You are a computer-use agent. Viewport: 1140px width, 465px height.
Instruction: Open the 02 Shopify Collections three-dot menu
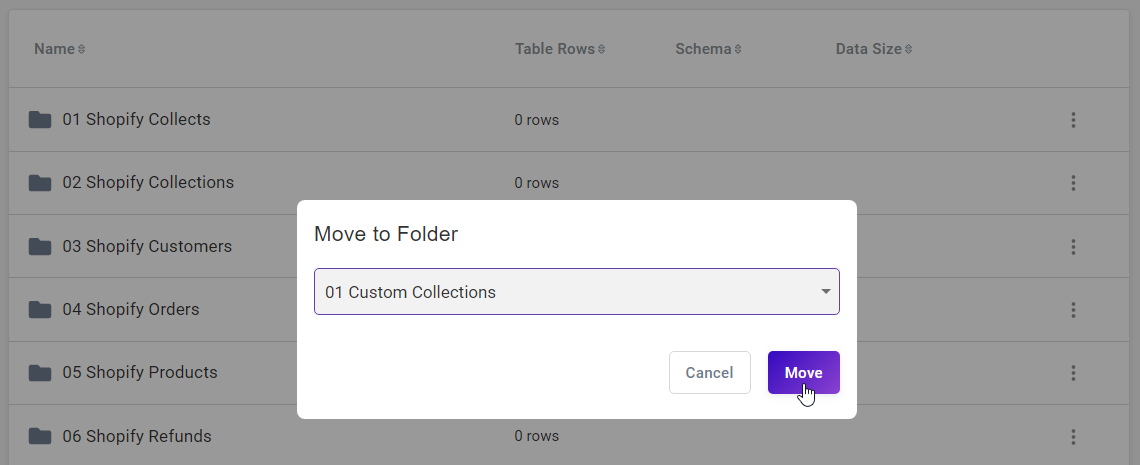click(1073, 183)
